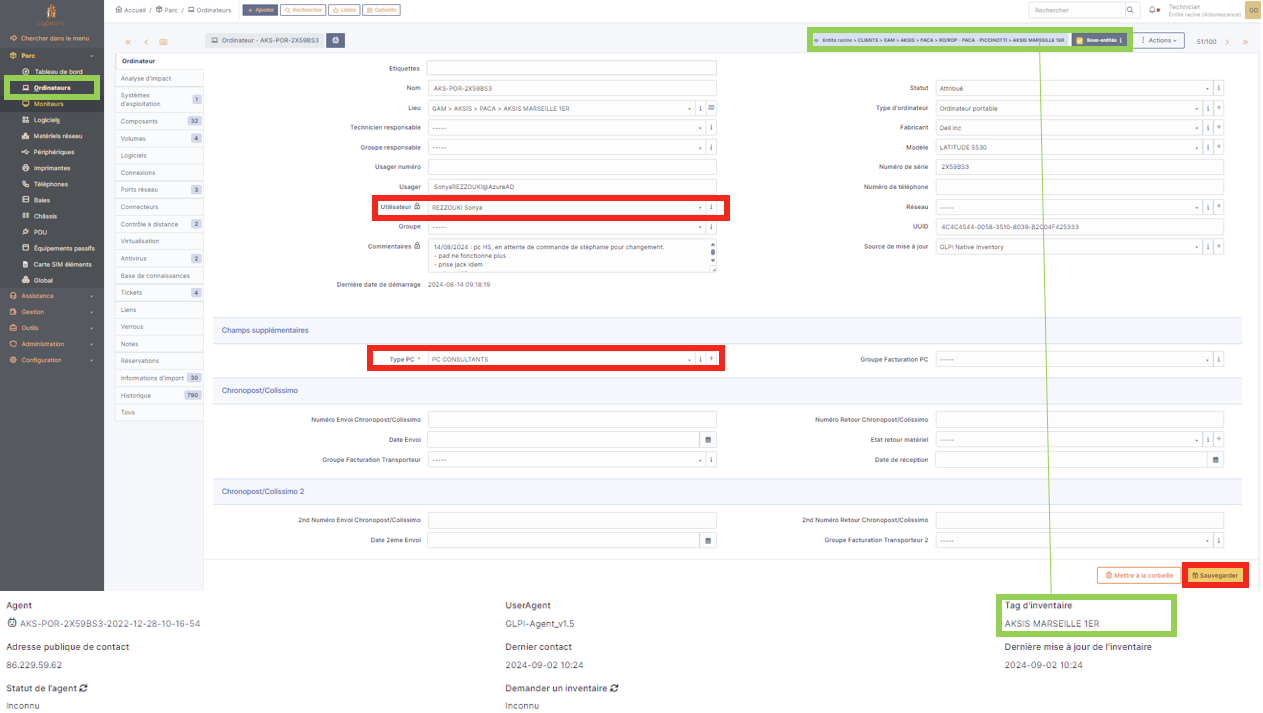Open Périphériques in the sidebar

[54, 152]
